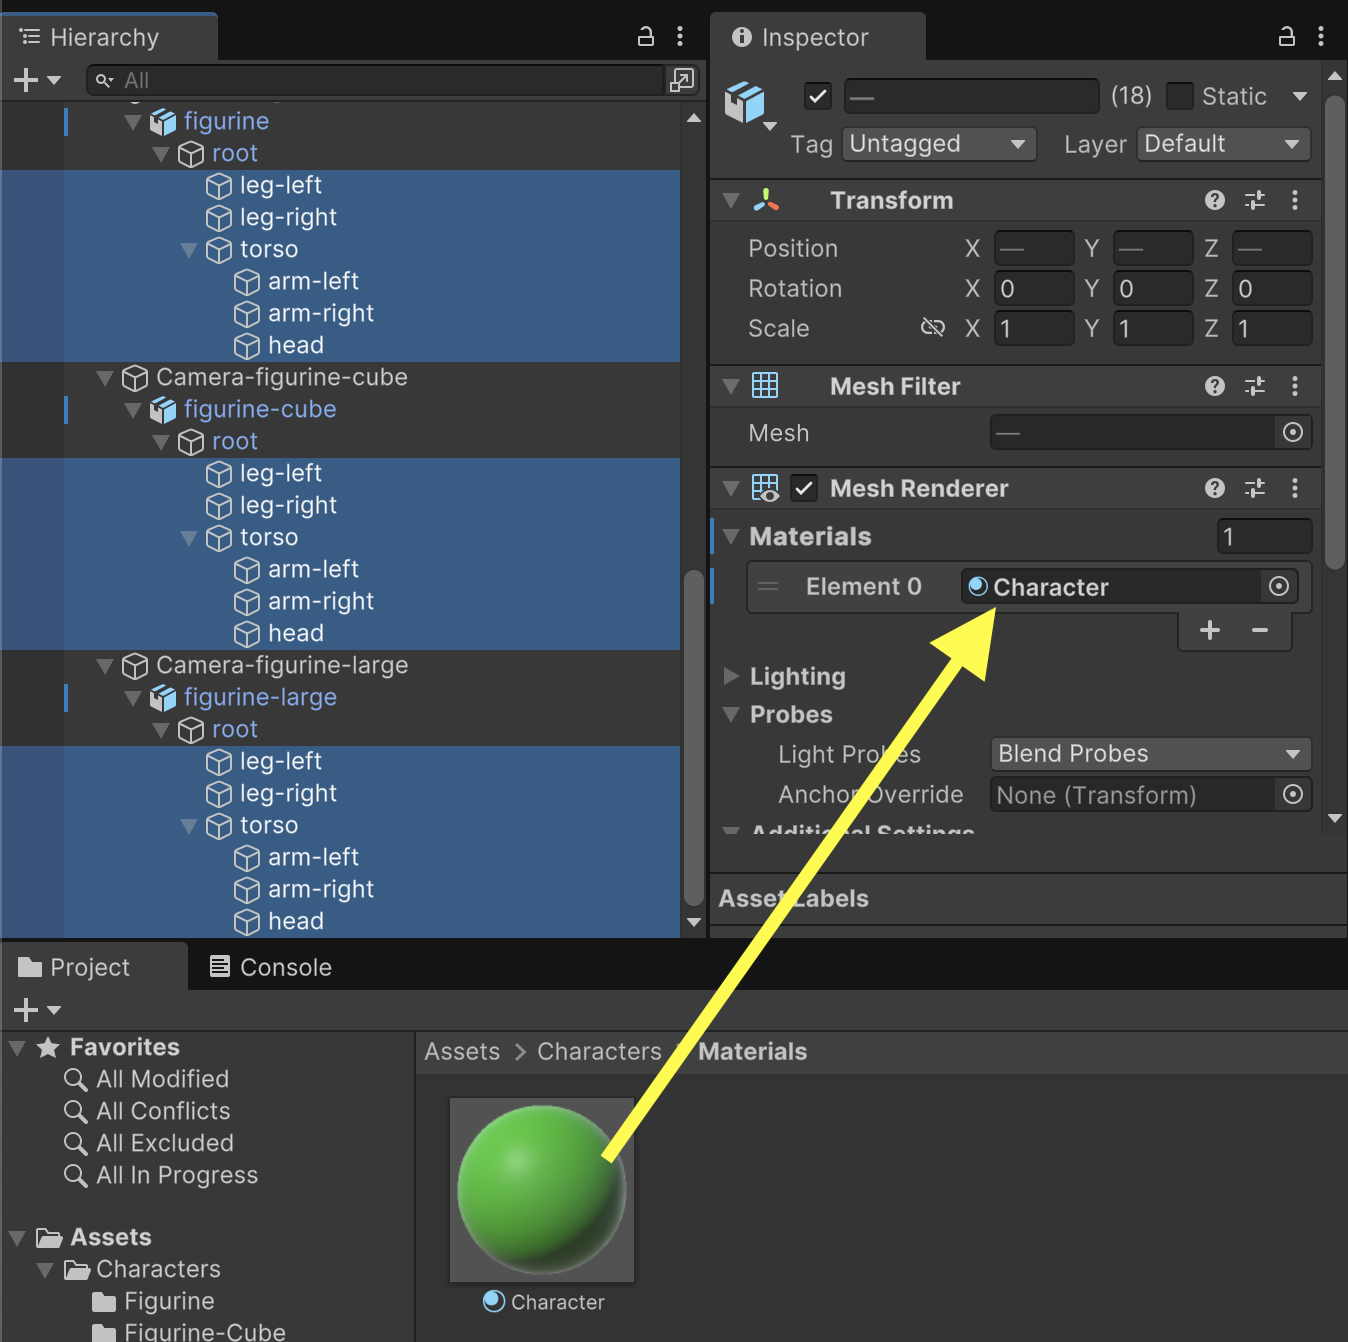Open material picker for Element 0
Viewport: 1348px width, 1342px height.
[1278, 587]
